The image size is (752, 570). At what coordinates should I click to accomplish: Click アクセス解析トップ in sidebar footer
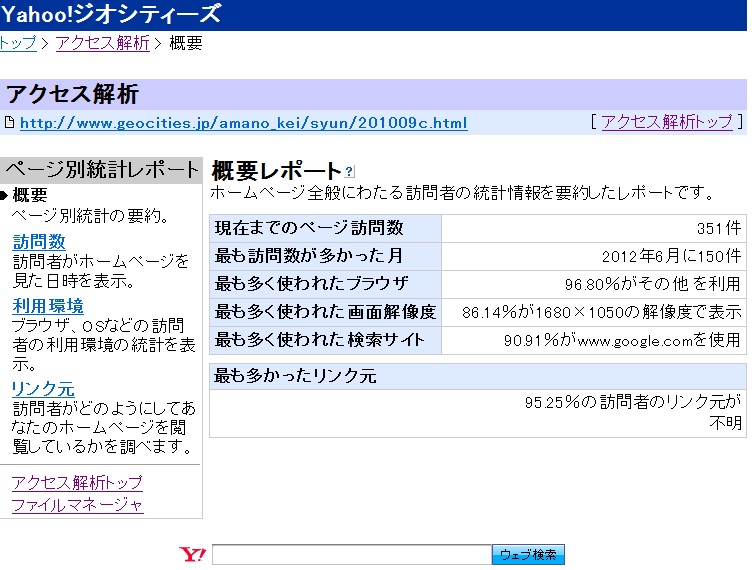click(77, 482)
